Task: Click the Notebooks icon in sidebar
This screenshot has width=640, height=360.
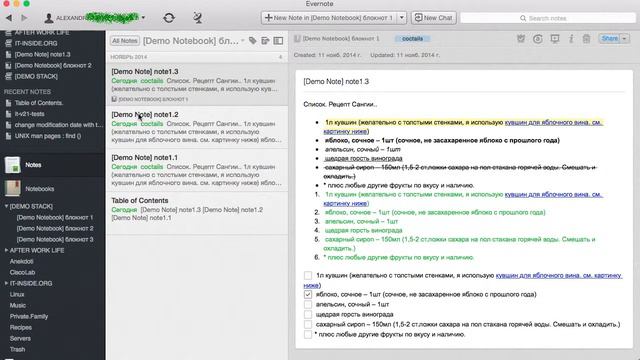Action: pyautogui.click(x=12, y=189)
